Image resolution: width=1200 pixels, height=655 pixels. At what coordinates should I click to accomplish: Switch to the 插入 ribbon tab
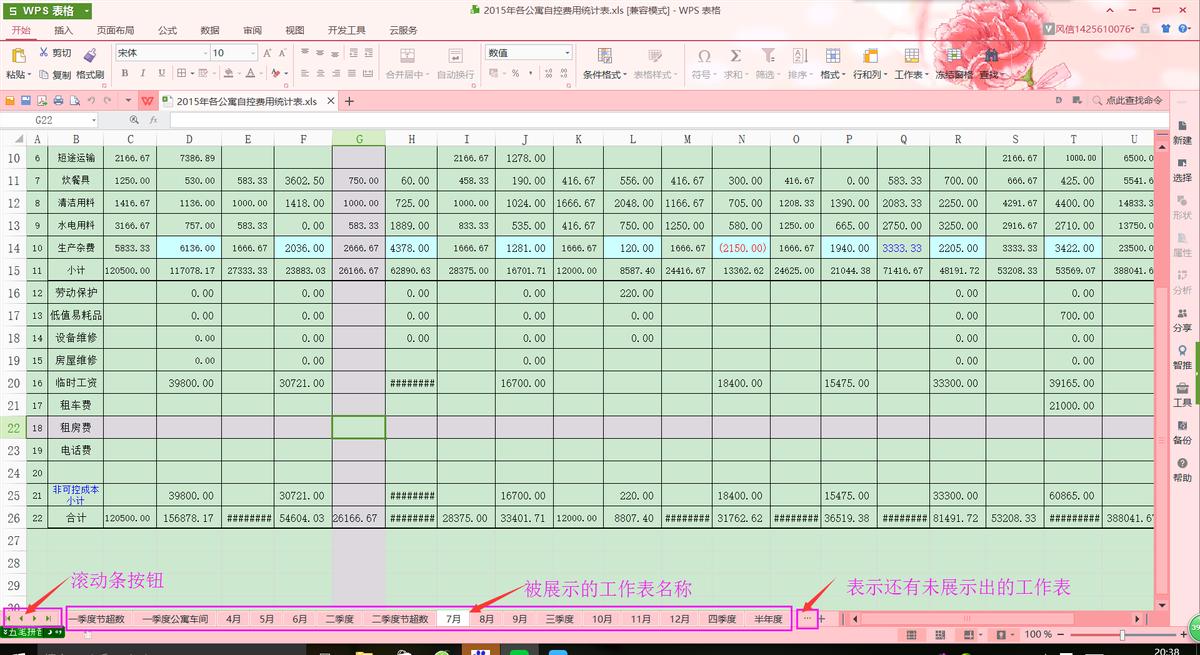pyautogui.click(x=63, y=31)
